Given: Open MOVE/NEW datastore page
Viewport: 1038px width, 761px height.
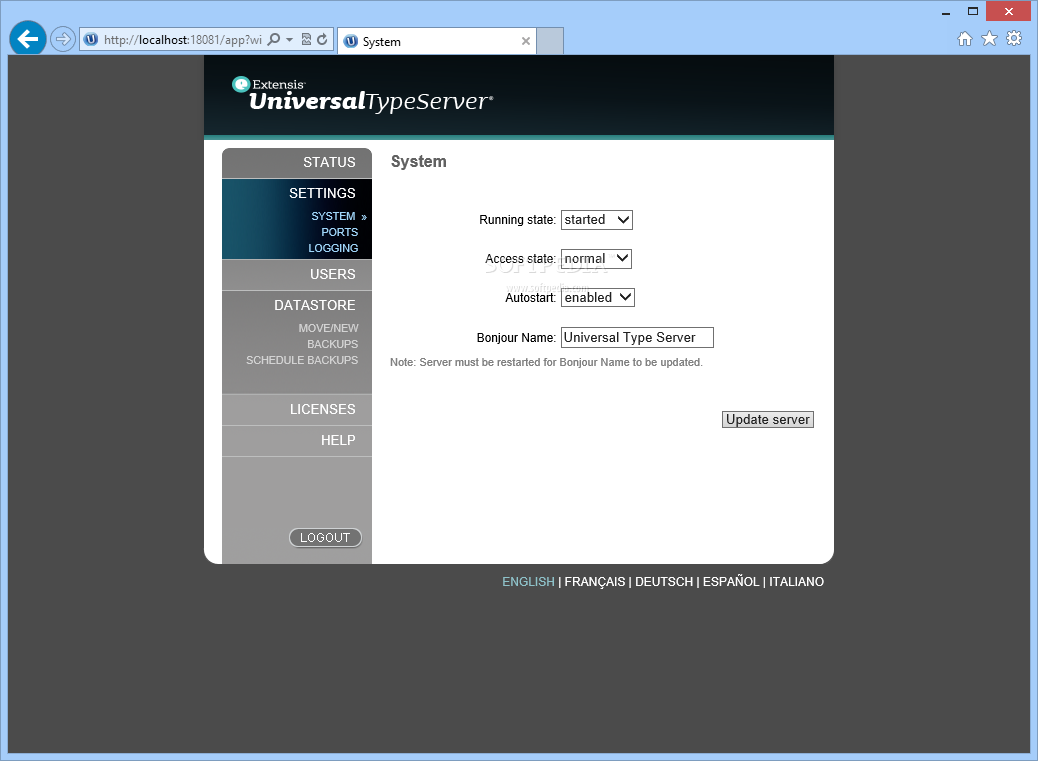Looking at the screenshot, I should [328, 328].
